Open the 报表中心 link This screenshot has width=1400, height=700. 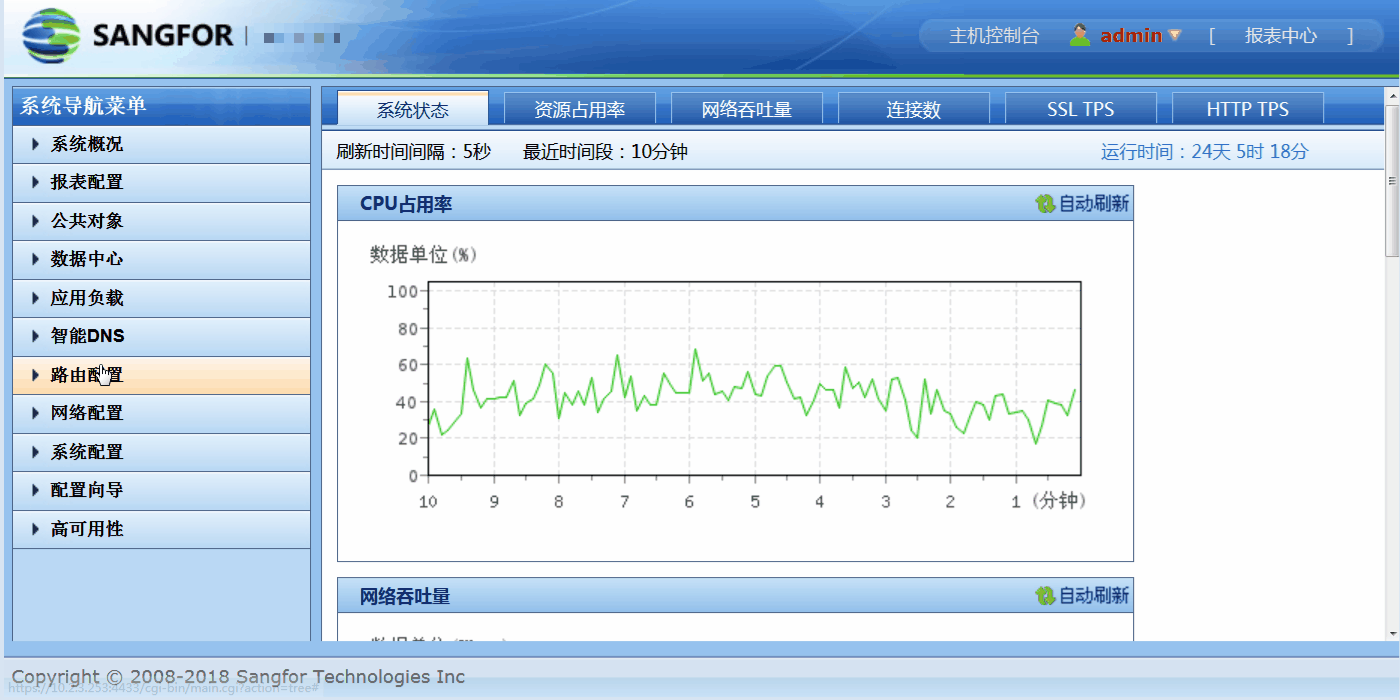pyautogui.click(x=1280, y=36)
